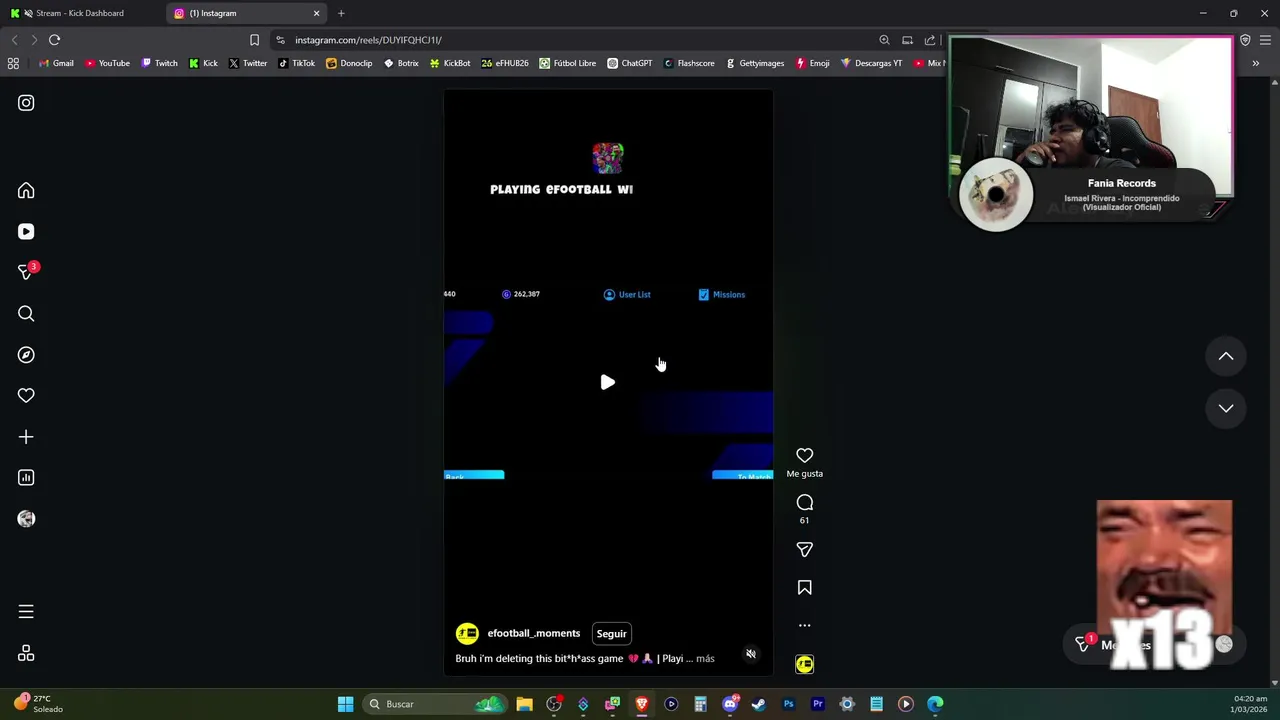1280x720 pixels.
Task: Open Reels in the Instagram sidebar
Action: [x=26, y=232]
